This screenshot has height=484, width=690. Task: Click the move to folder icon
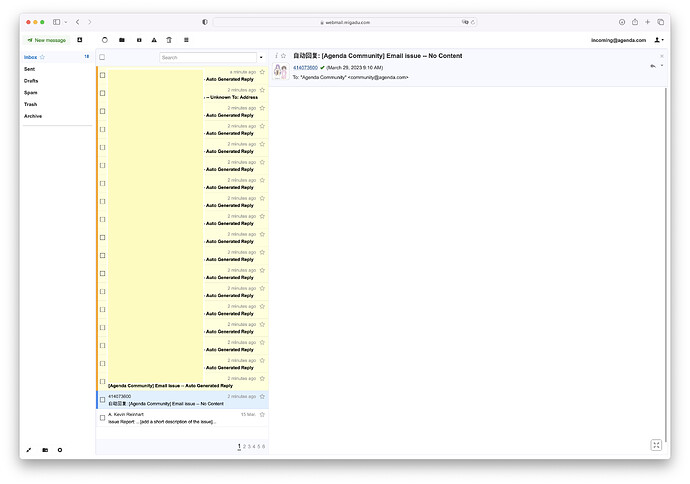point(122,40)
